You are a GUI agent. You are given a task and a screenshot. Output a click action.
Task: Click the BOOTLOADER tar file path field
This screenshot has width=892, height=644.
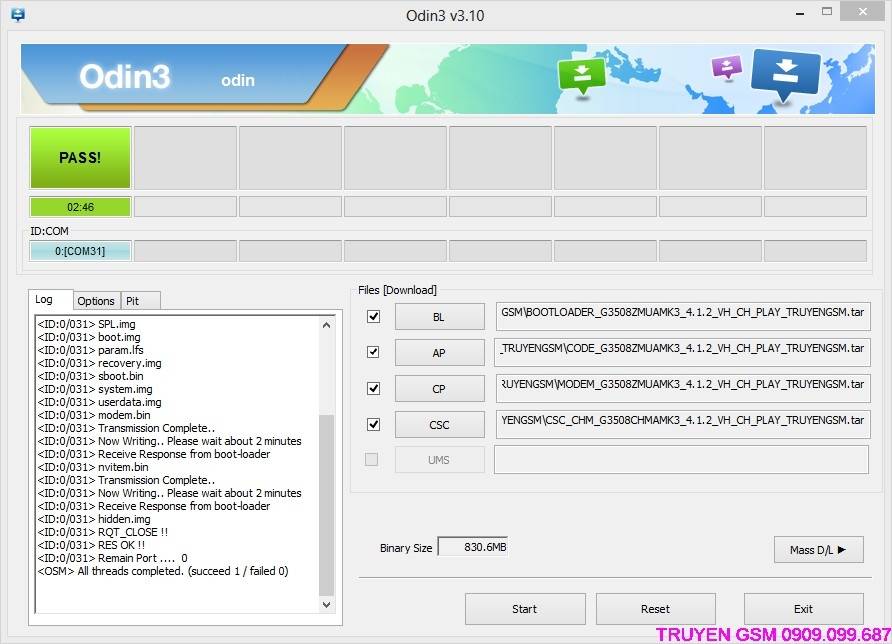click(683, 316)
